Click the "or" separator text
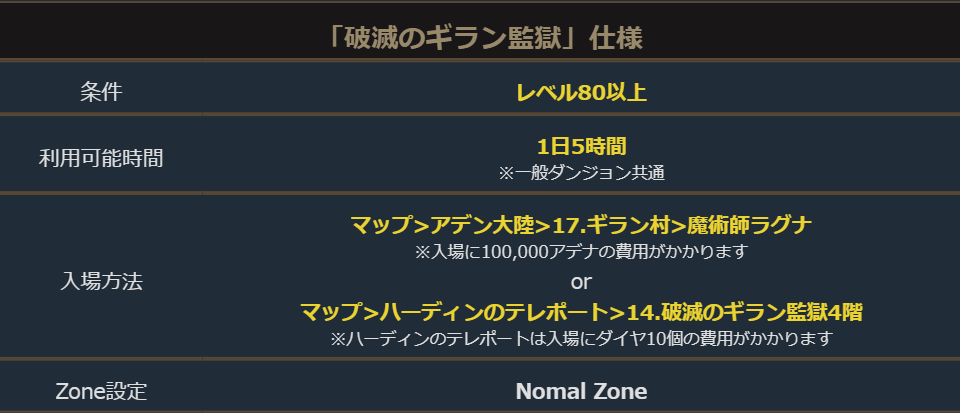Image resolution: width=960 pixels, height=413 pixels. pos(581,282)
